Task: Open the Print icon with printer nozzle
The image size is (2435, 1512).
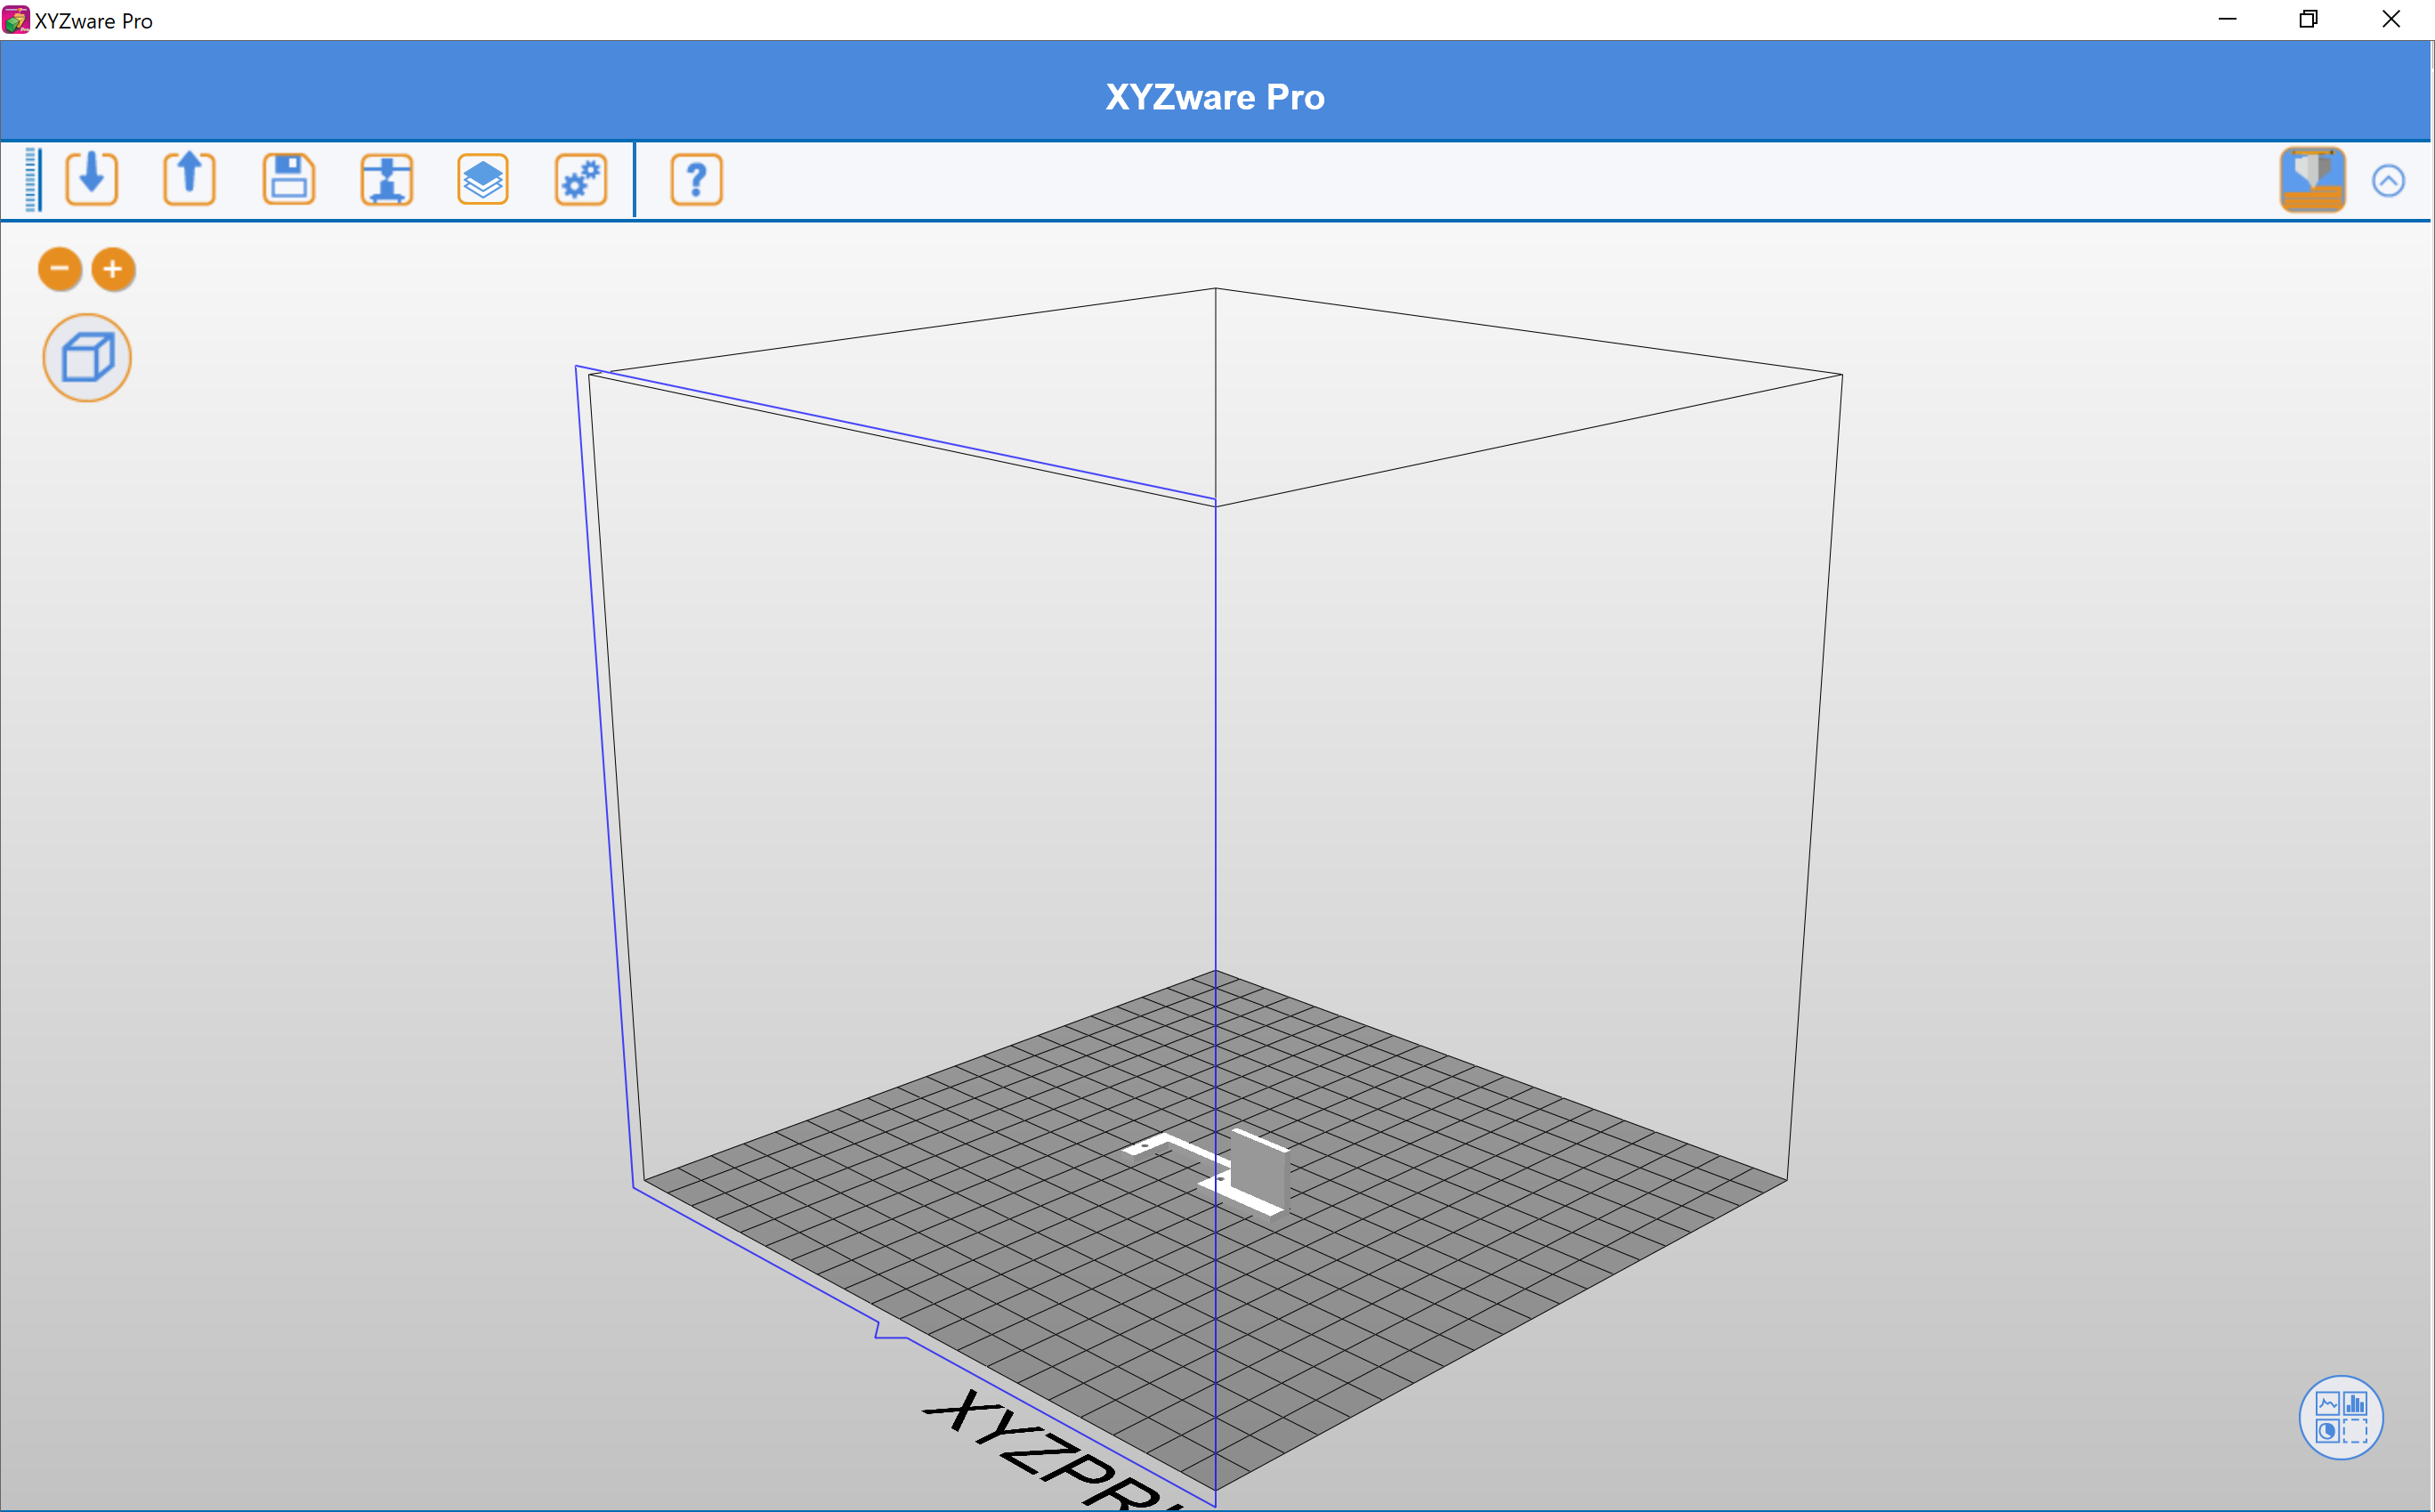Action: (386, 180)
